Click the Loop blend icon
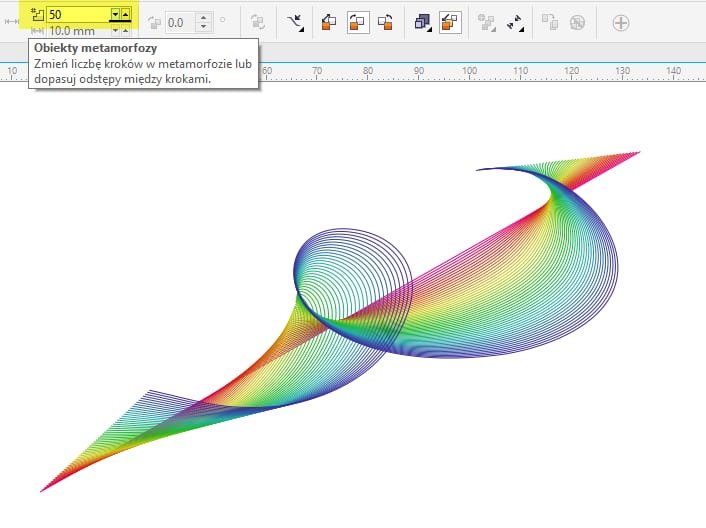The image size is (706, 528). (x=257, y=21)
